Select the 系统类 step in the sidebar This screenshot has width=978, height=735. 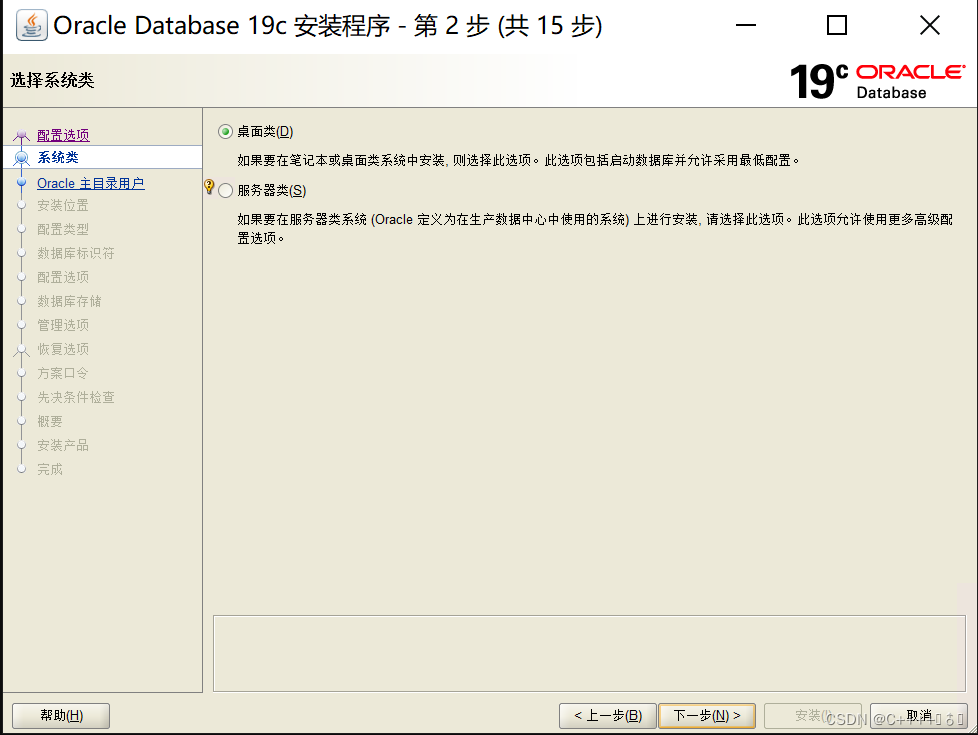[58, 157]
